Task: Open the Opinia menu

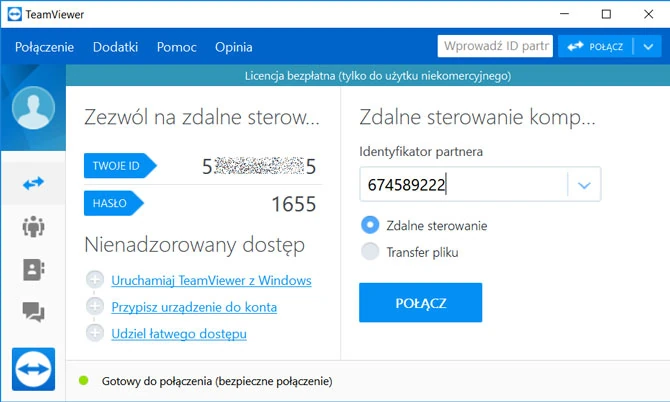Action: [x=234, y=47]
